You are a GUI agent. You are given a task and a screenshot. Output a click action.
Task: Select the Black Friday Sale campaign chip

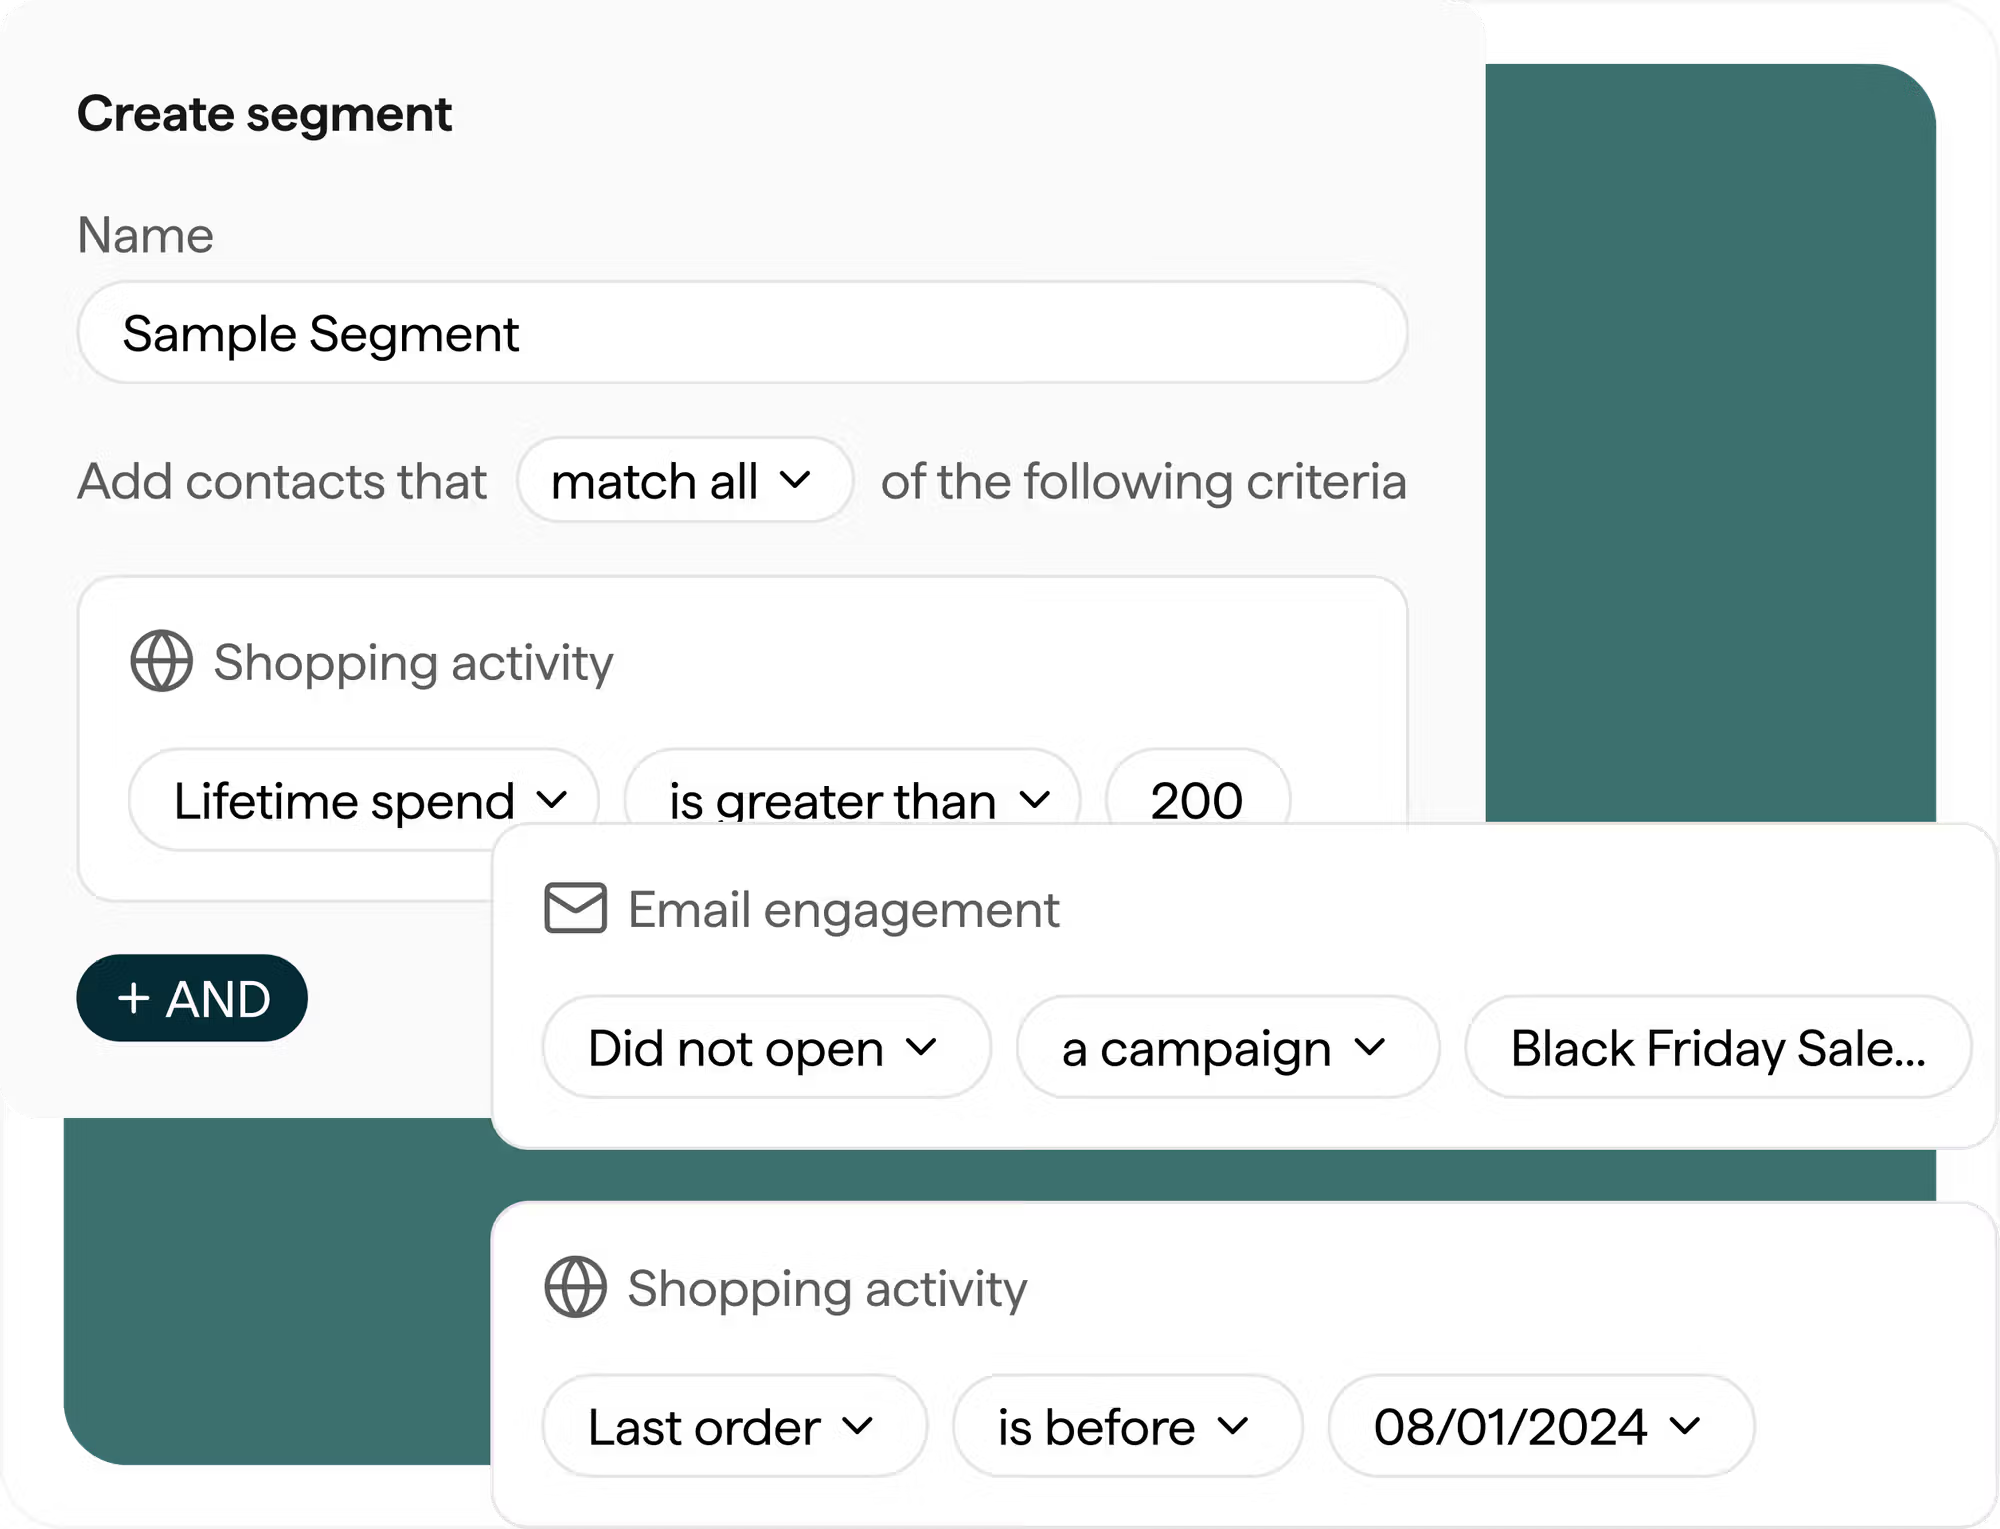coord(1718,1047)
